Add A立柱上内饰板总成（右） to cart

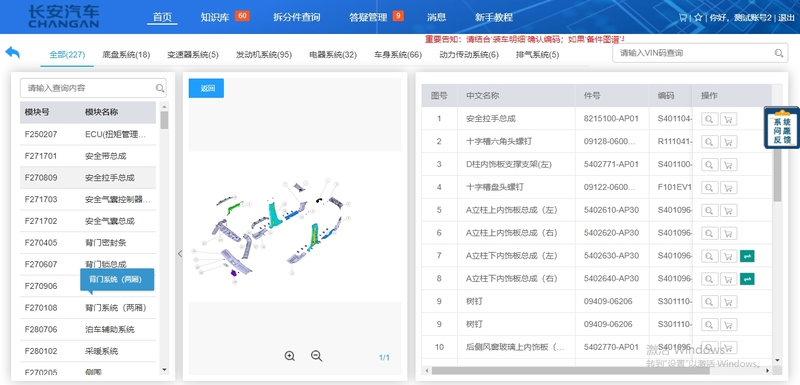[729, 233]
